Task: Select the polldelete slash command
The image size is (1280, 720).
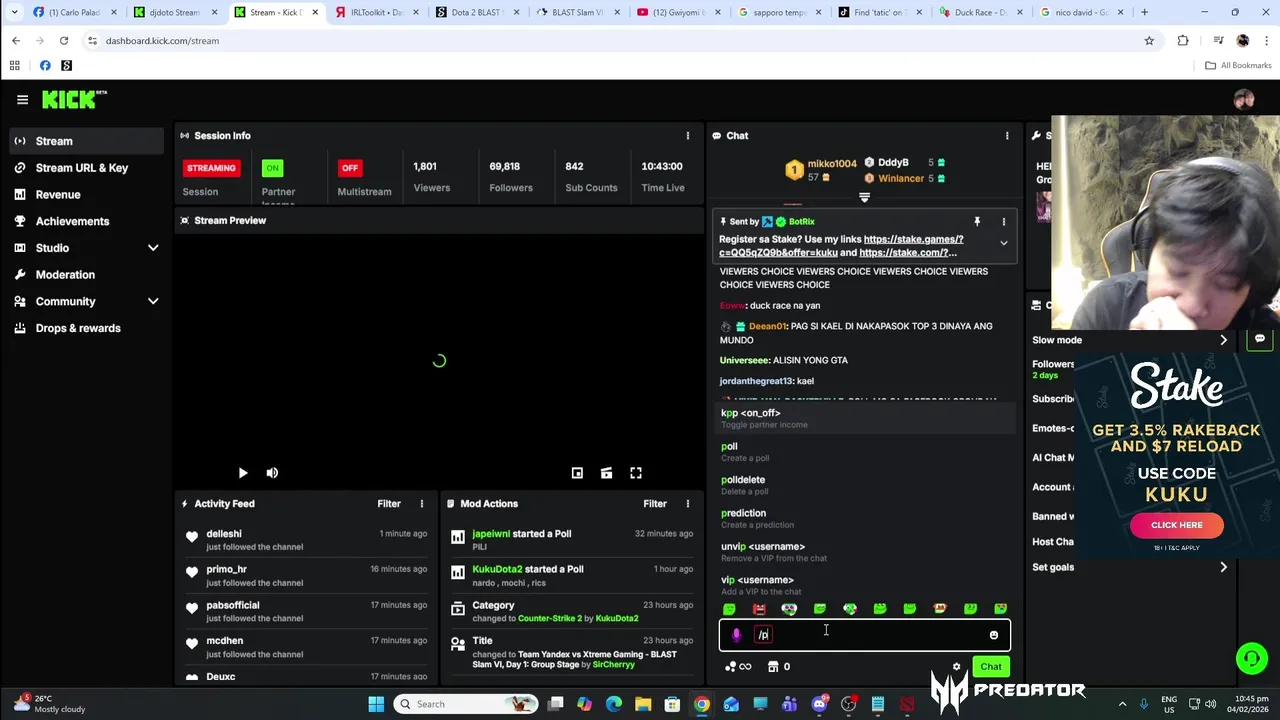Action: [x=865, y=485]
